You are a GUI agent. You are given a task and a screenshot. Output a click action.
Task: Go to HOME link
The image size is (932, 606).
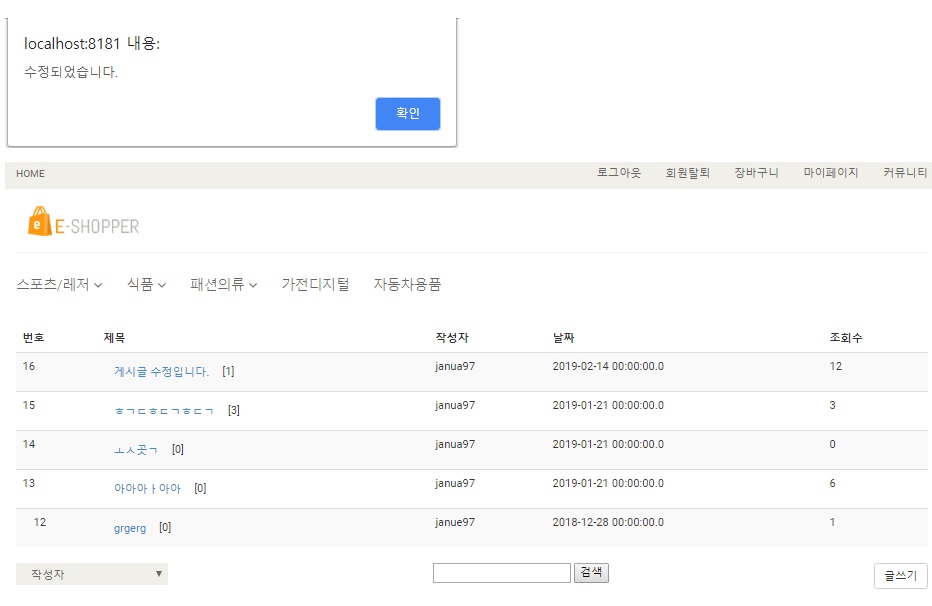[30, 173]
